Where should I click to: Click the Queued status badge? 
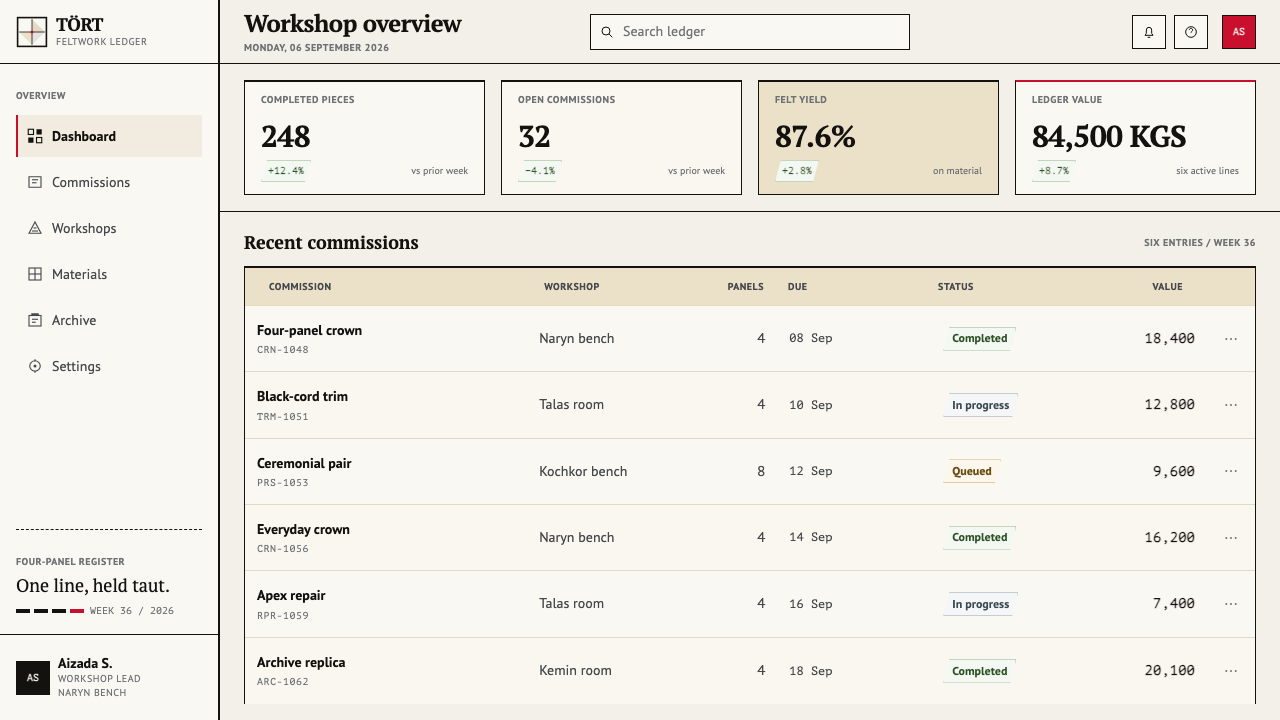(971, 471)
